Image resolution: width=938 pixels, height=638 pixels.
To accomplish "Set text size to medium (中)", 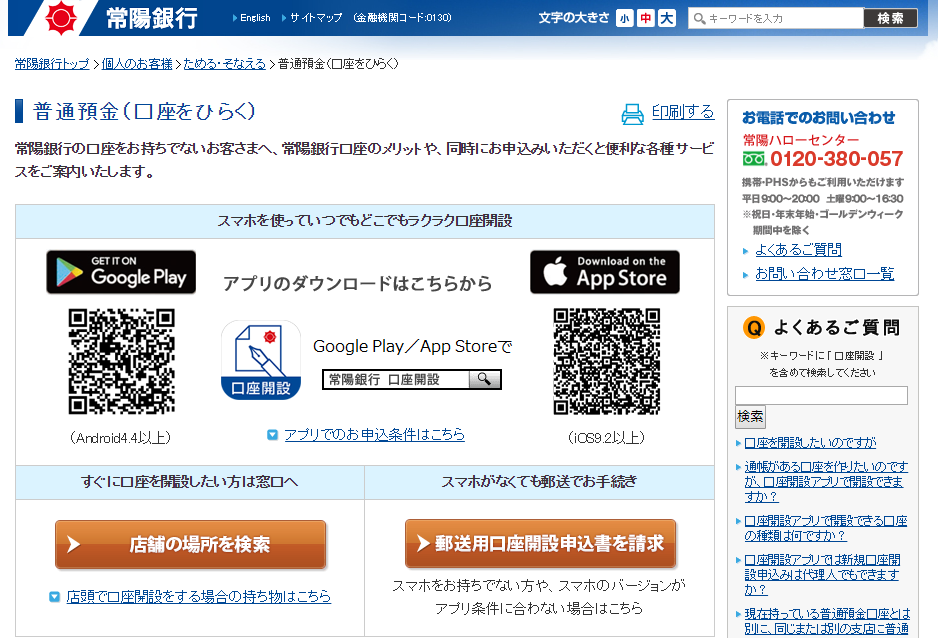I will tap(645, 19).
